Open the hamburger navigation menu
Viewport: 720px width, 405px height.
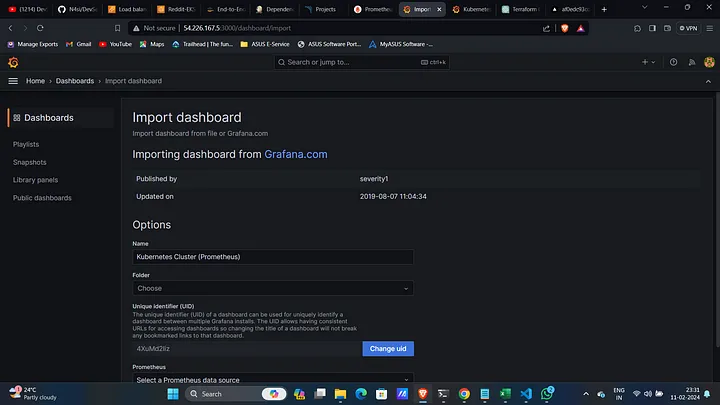pyautogui.click(x=13, y=81)
